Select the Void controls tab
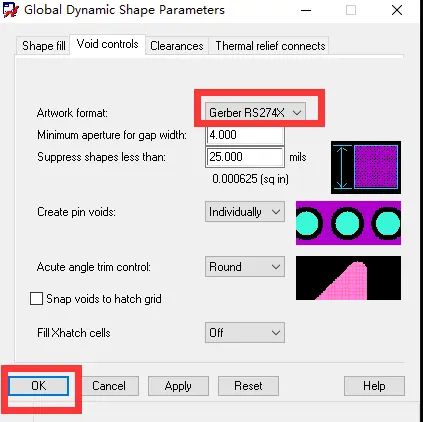The image size is (423, 422). coord(107,44)
